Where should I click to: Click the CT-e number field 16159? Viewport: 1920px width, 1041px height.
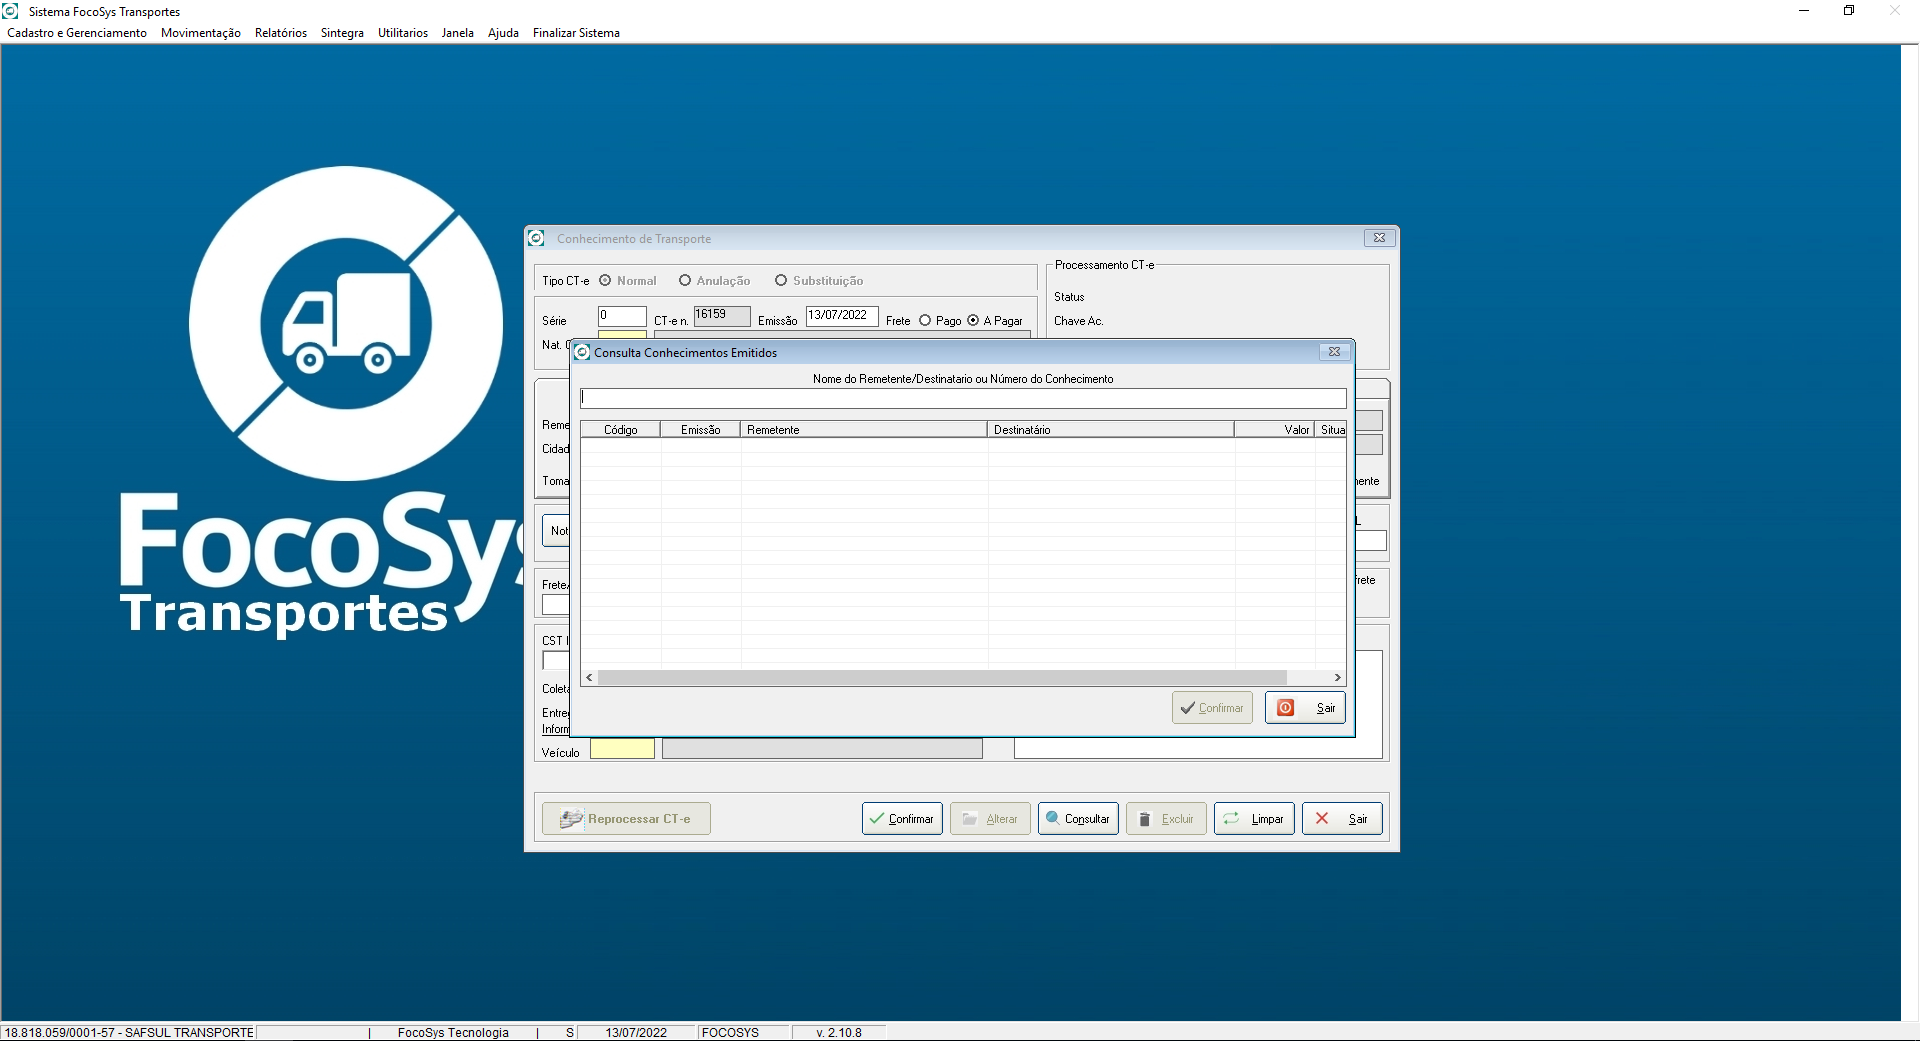click(722, 316)
